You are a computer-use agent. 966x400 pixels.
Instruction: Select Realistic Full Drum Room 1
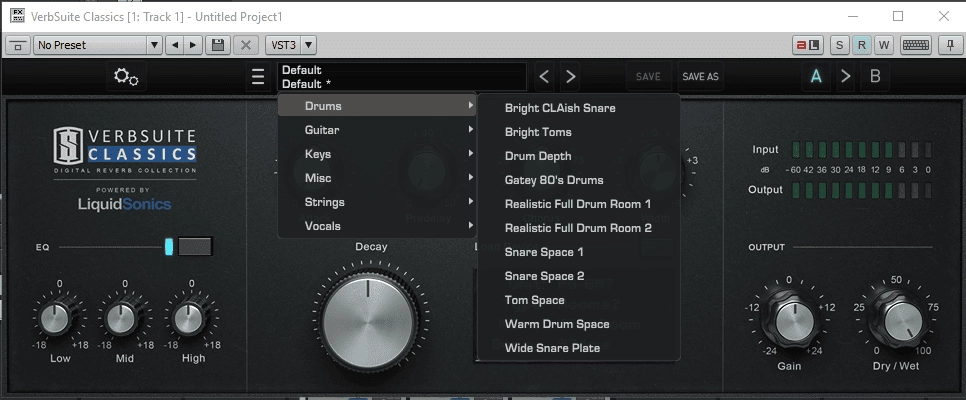(x=578, y=204)
